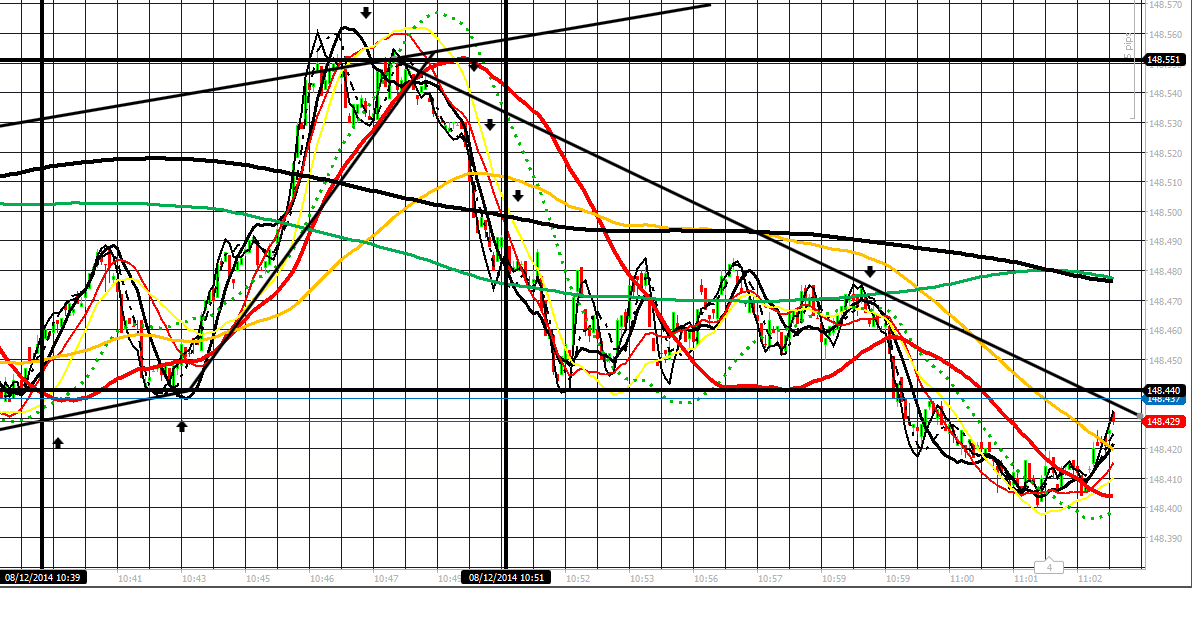Image resolution: width=1192 pixels, height=640 pixels.
Task: Click the rightmost down arrow marker near 10:59
Action: [870, 271]
